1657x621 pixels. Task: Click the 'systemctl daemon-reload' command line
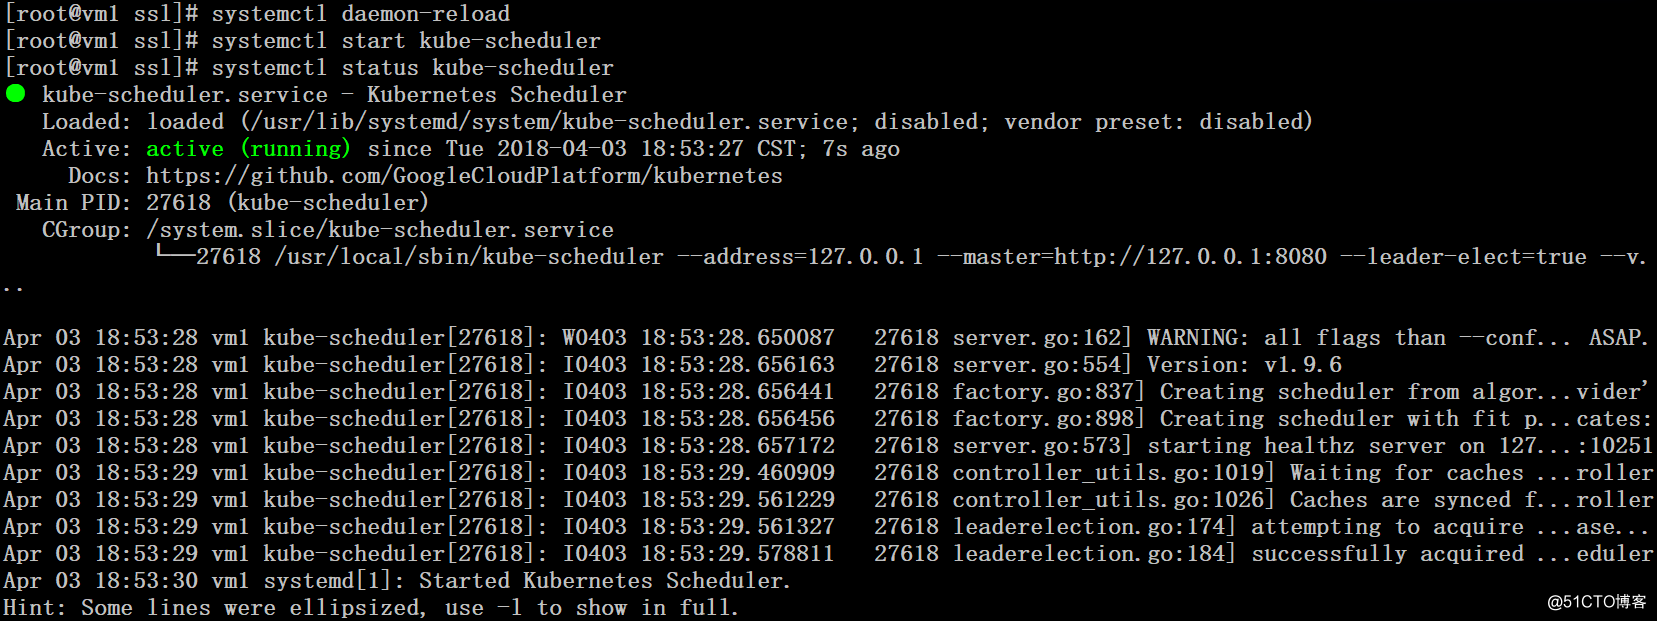(x=257, y=14)
